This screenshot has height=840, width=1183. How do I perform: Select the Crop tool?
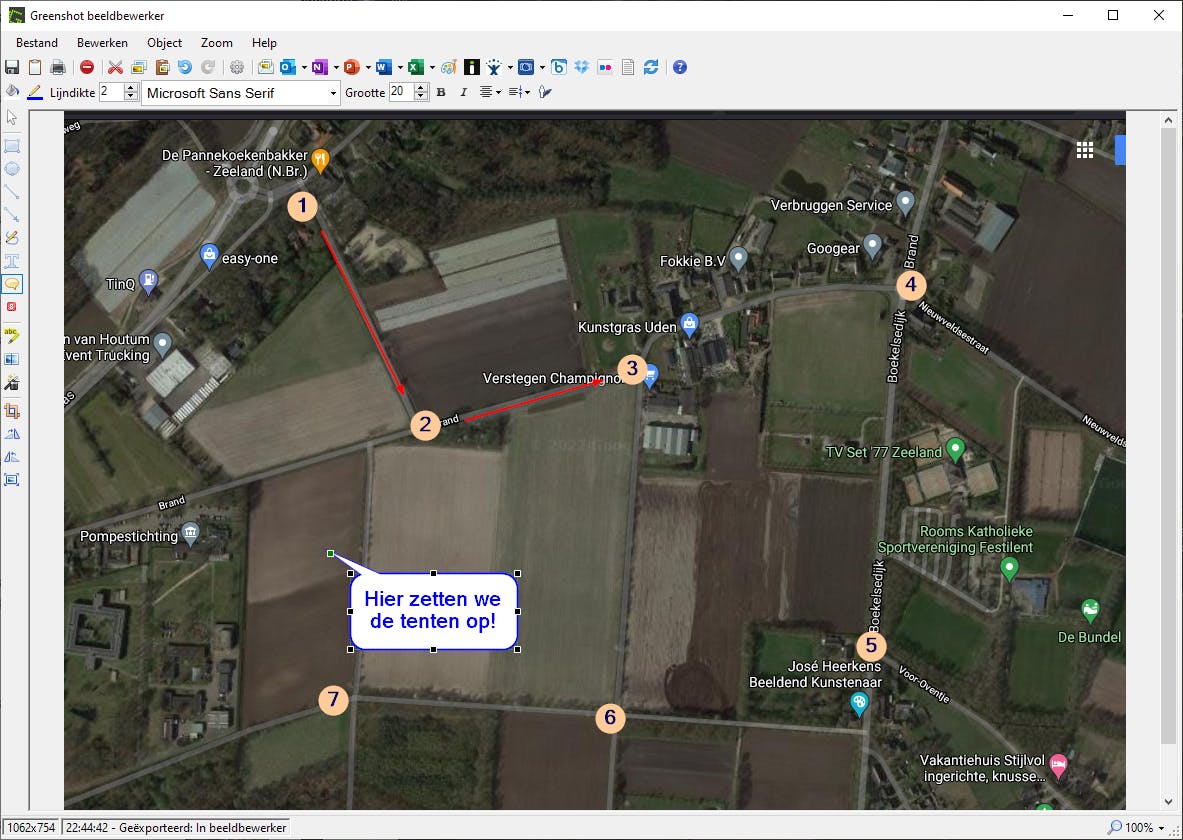pos(12,409)
